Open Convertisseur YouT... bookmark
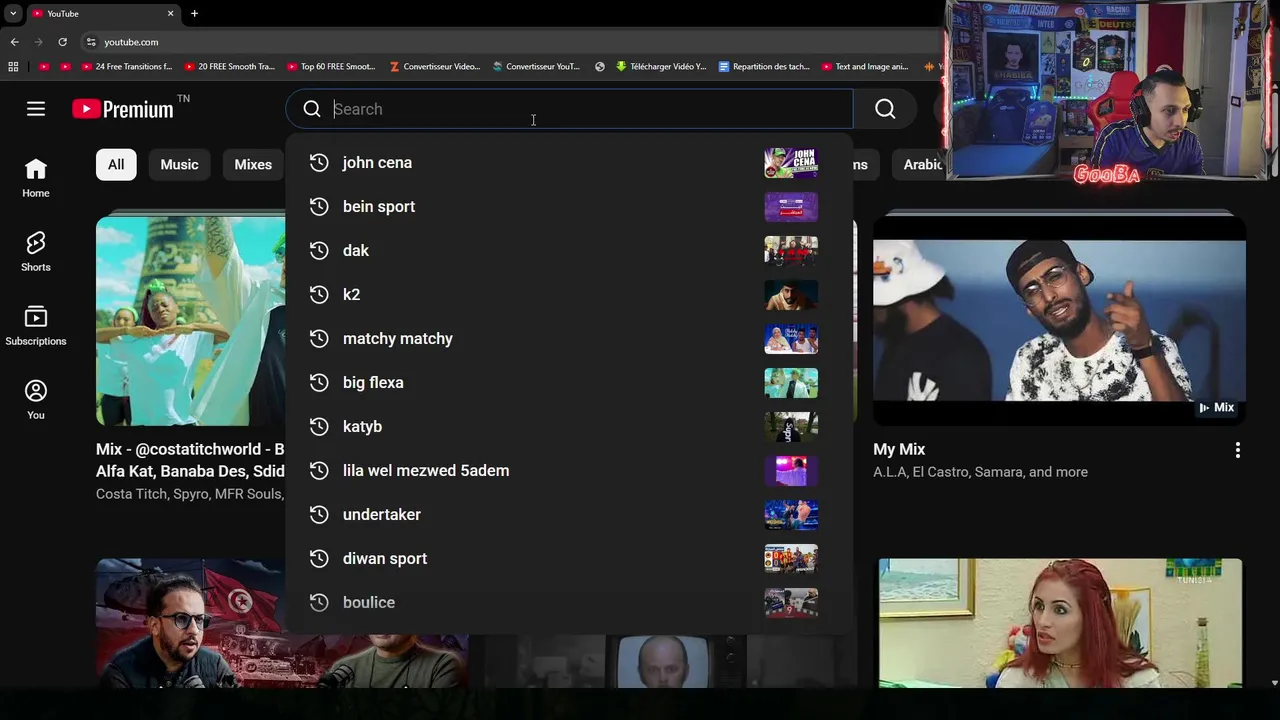The image size is (1280, 720). (537, 67)
